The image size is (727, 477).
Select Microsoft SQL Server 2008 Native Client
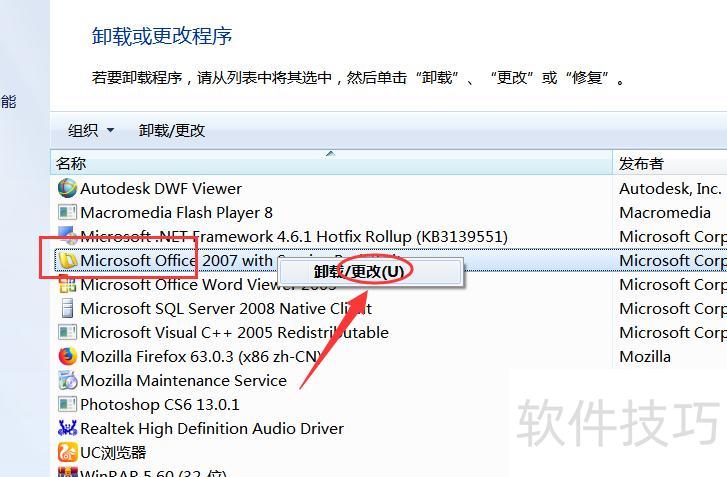click(226, 309)
